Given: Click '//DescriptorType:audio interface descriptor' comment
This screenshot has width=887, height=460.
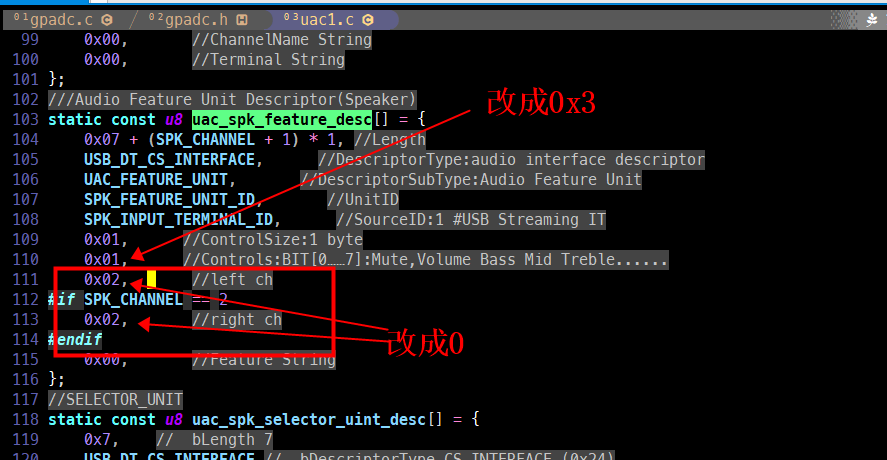Looking at the screenshot, I should (x=511, y=160).
